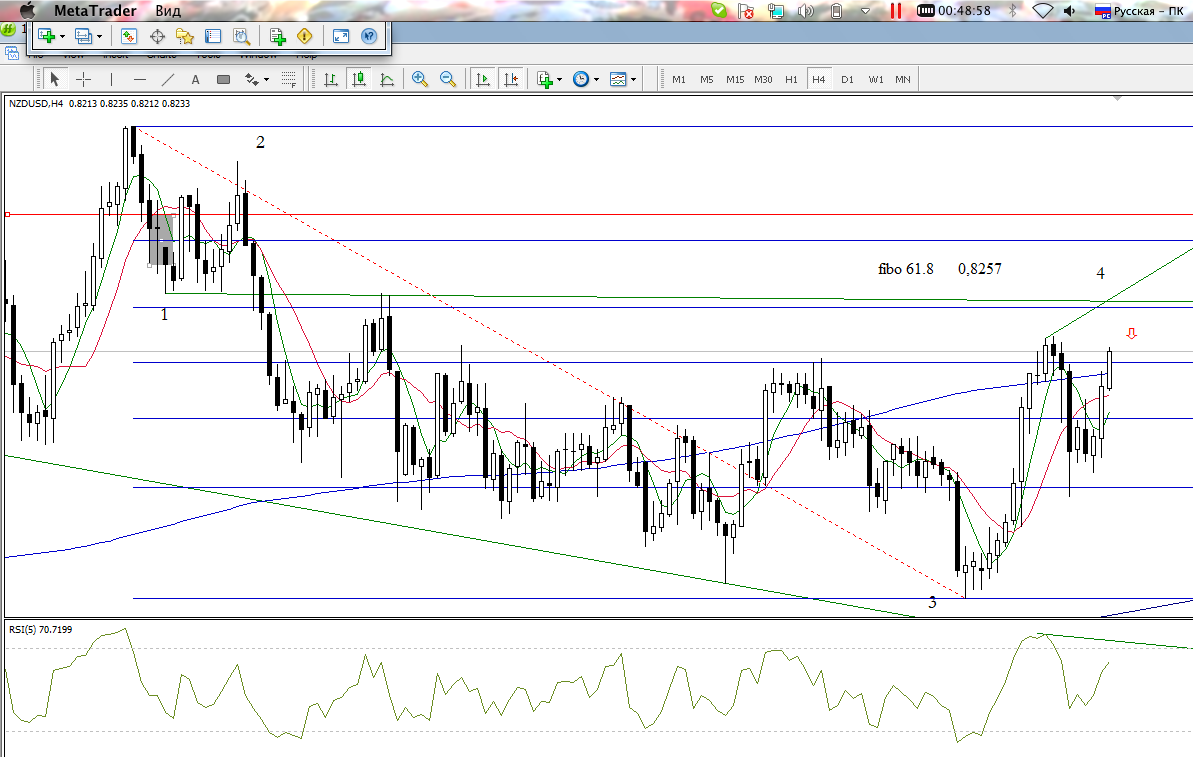Switch timeframe to W1
The width and height of the screenshot is (1193, 757).
point(876,79)
